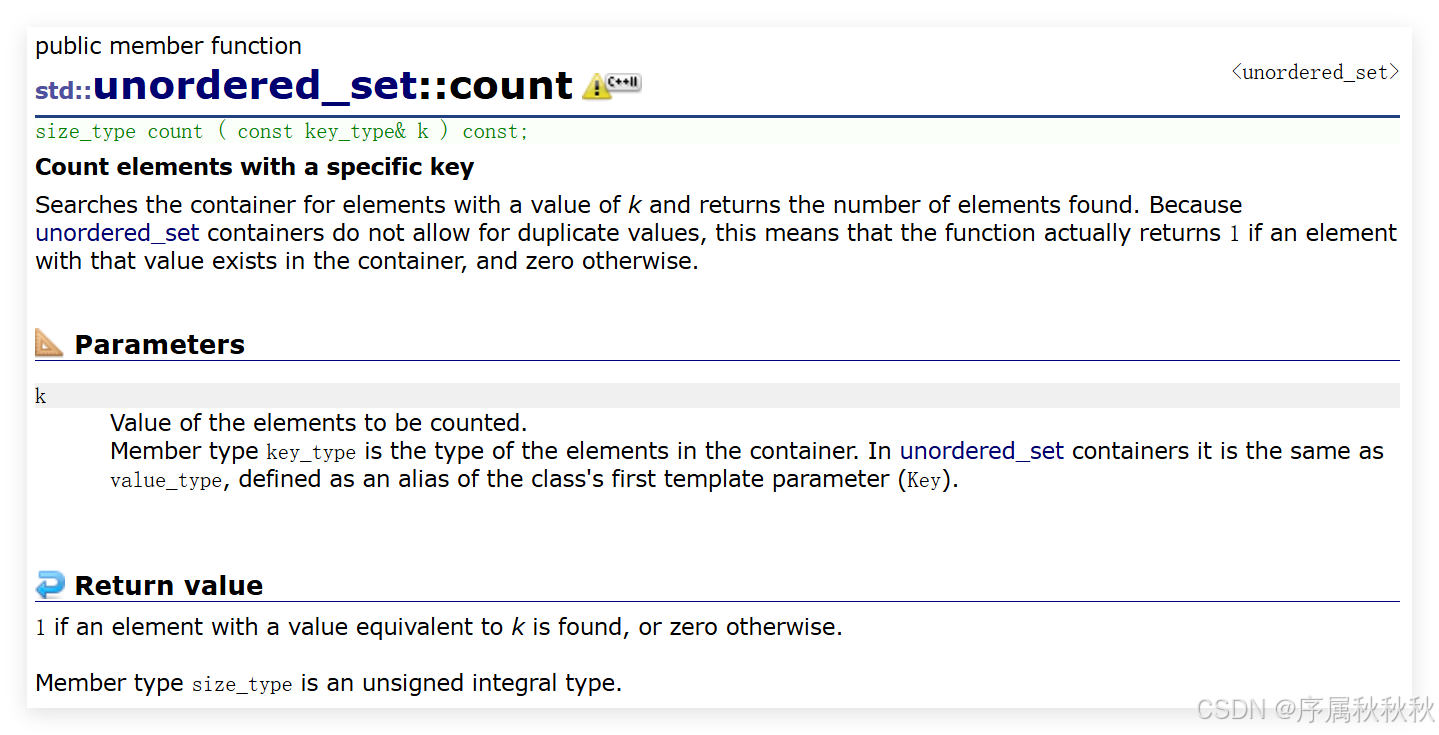This screenshot has width=1439, height=735.
Task: Click the value_type code term
Action: click(x=166, y=480)
